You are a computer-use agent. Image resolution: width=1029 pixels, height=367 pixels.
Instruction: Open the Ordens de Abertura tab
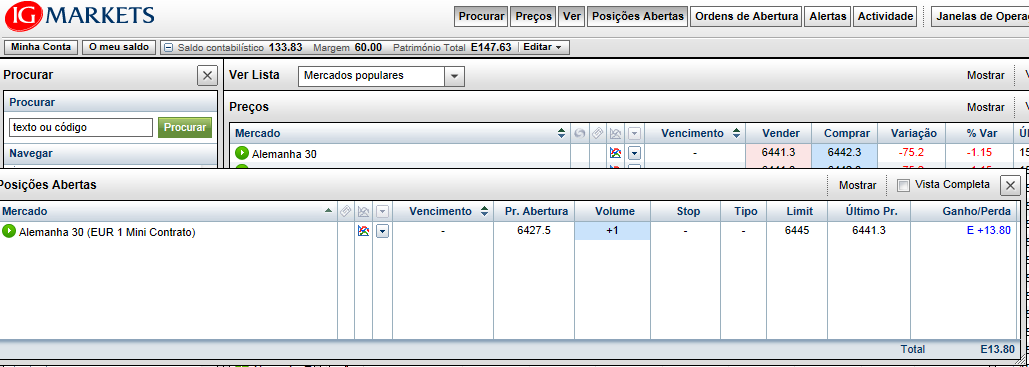click(x=747, y=16)
